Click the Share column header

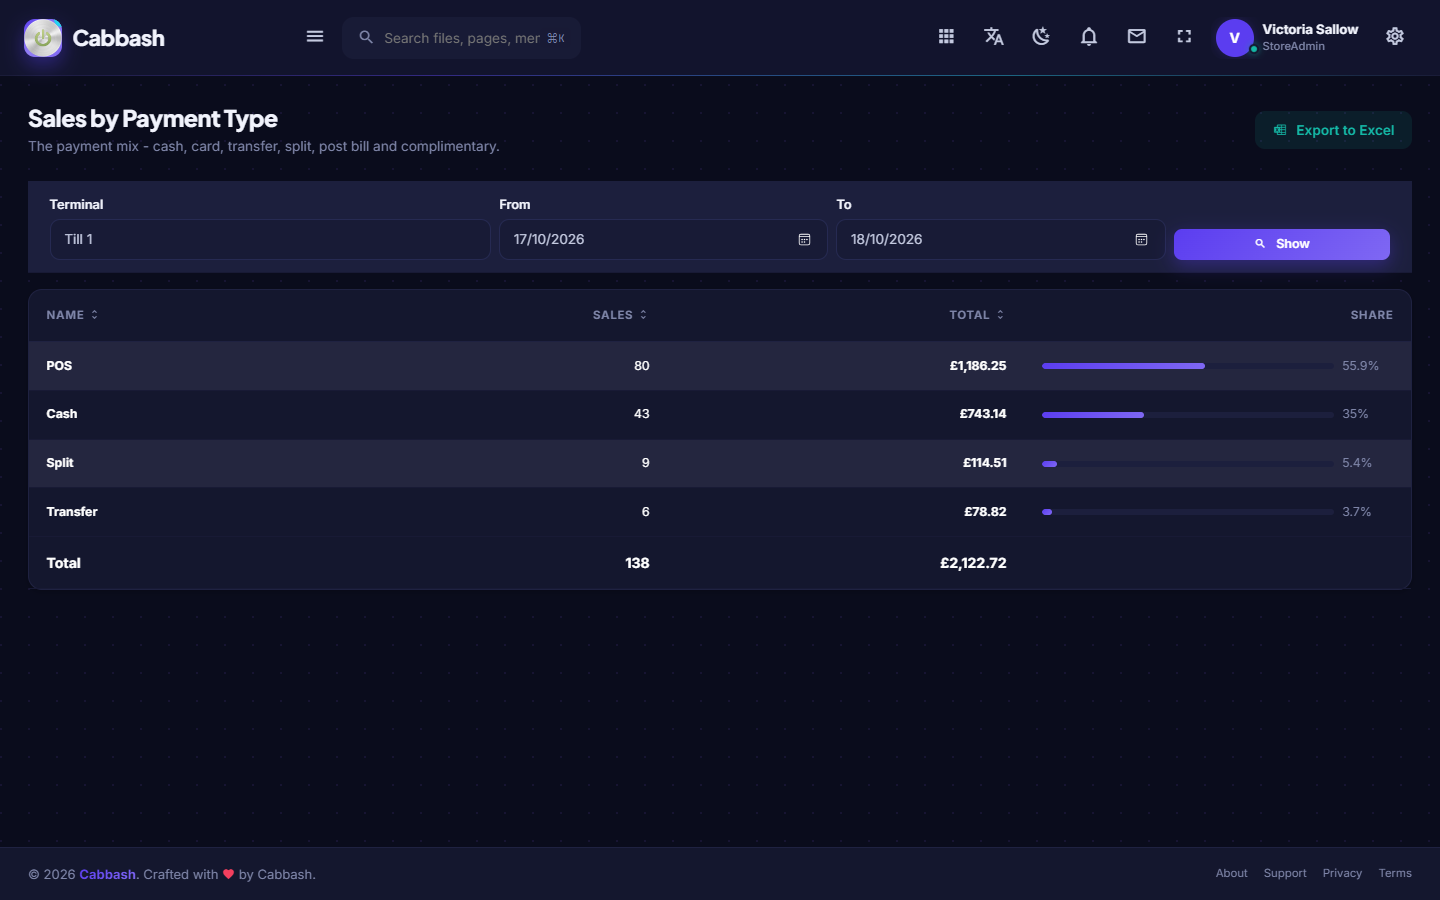click(x=1371, y=315)
